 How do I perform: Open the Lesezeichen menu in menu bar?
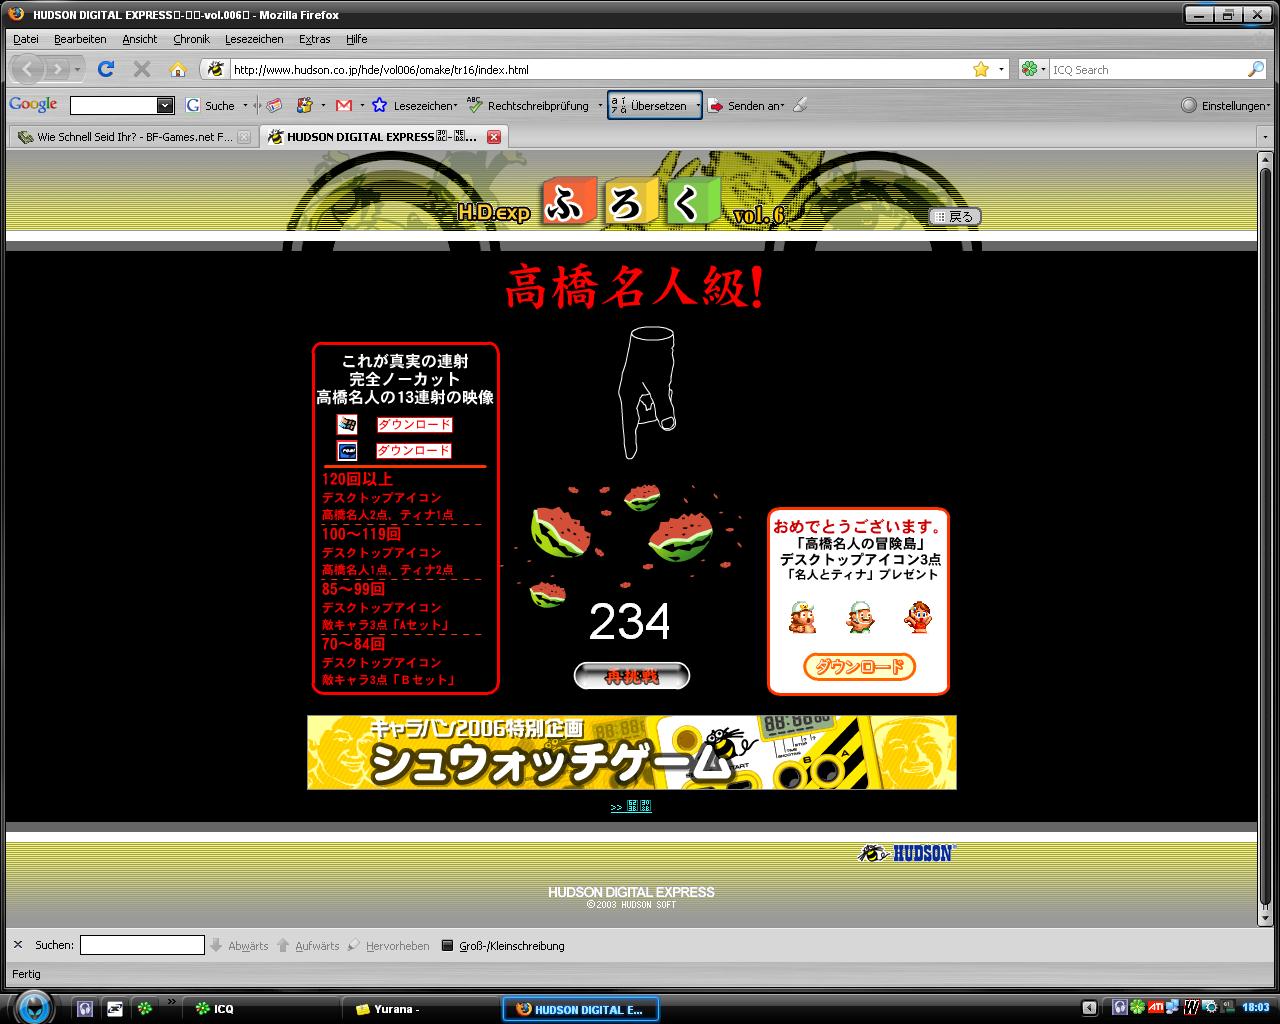[x=254, y=39]
